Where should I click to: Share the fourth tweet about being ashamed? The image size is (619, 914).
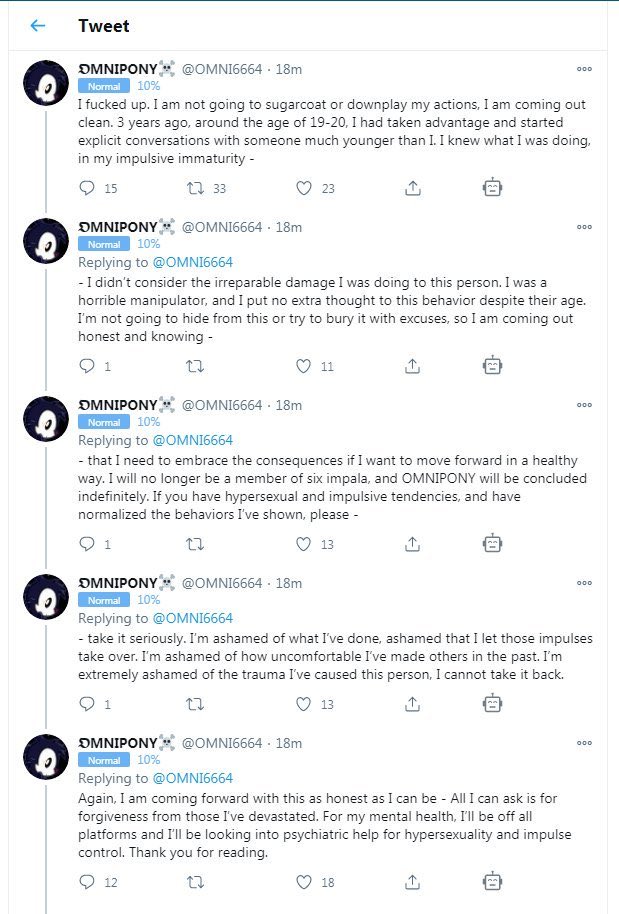(412, 704)
